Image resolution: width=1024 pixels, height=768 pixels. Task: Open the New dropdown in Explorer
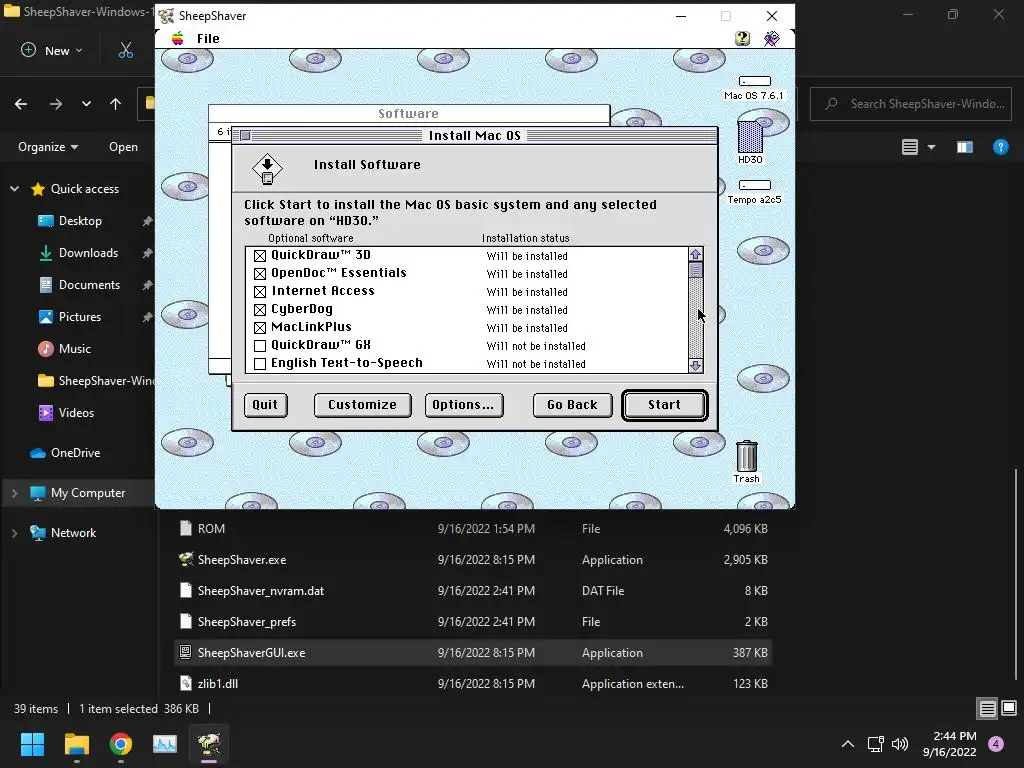[52, 50]
